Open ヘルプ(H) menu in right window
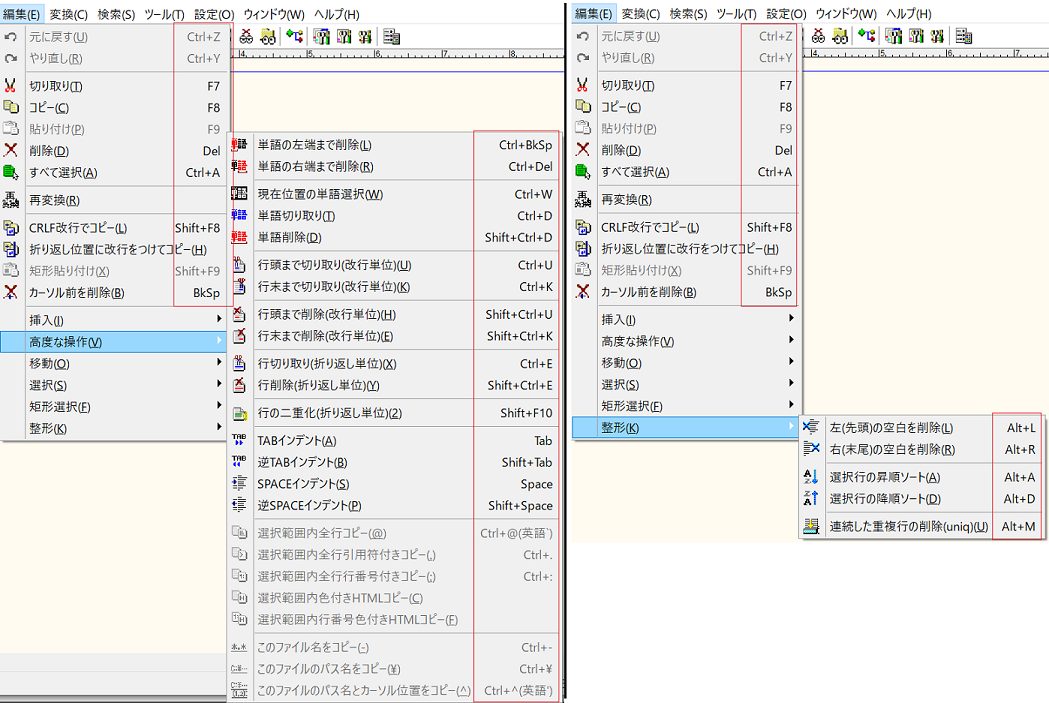 click(909, 13)
